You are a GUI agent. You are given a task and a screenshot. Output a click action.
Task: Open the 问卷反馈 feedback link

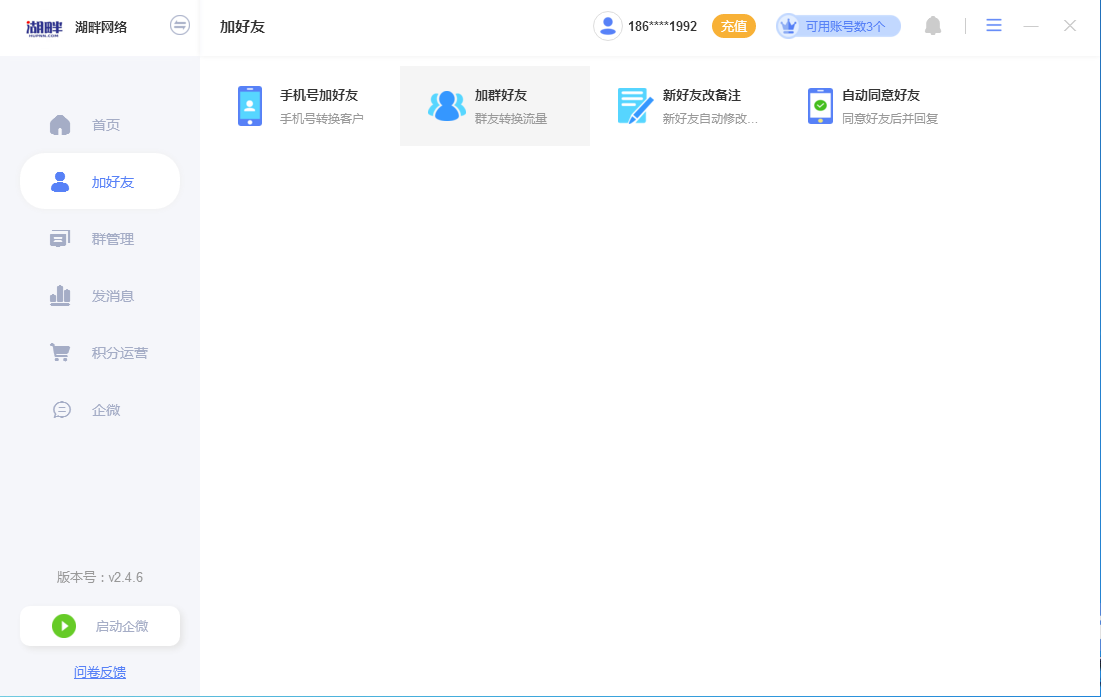tap(99, 672)
